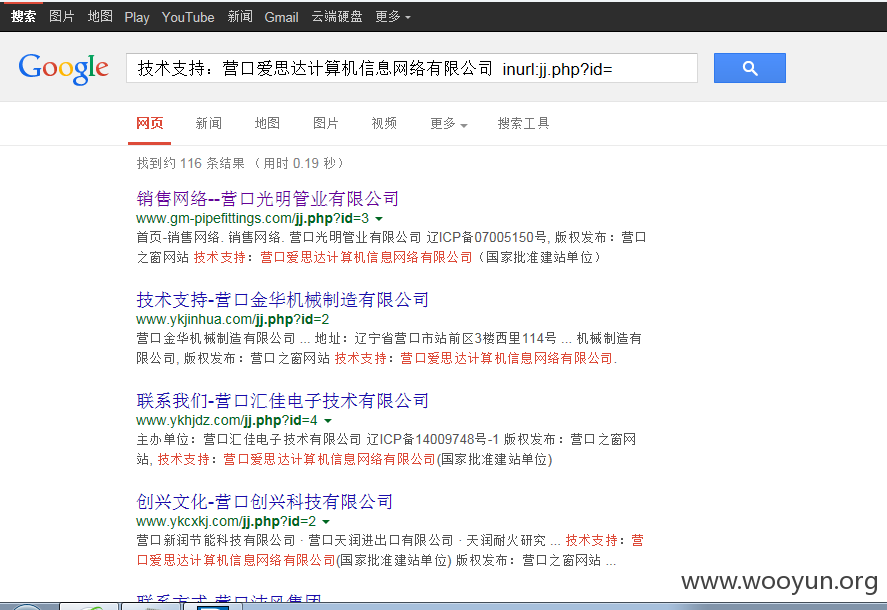Expand 更多 dropdown in the top black bar
Viewport: 887px width, 610px height.
point(393,17)
